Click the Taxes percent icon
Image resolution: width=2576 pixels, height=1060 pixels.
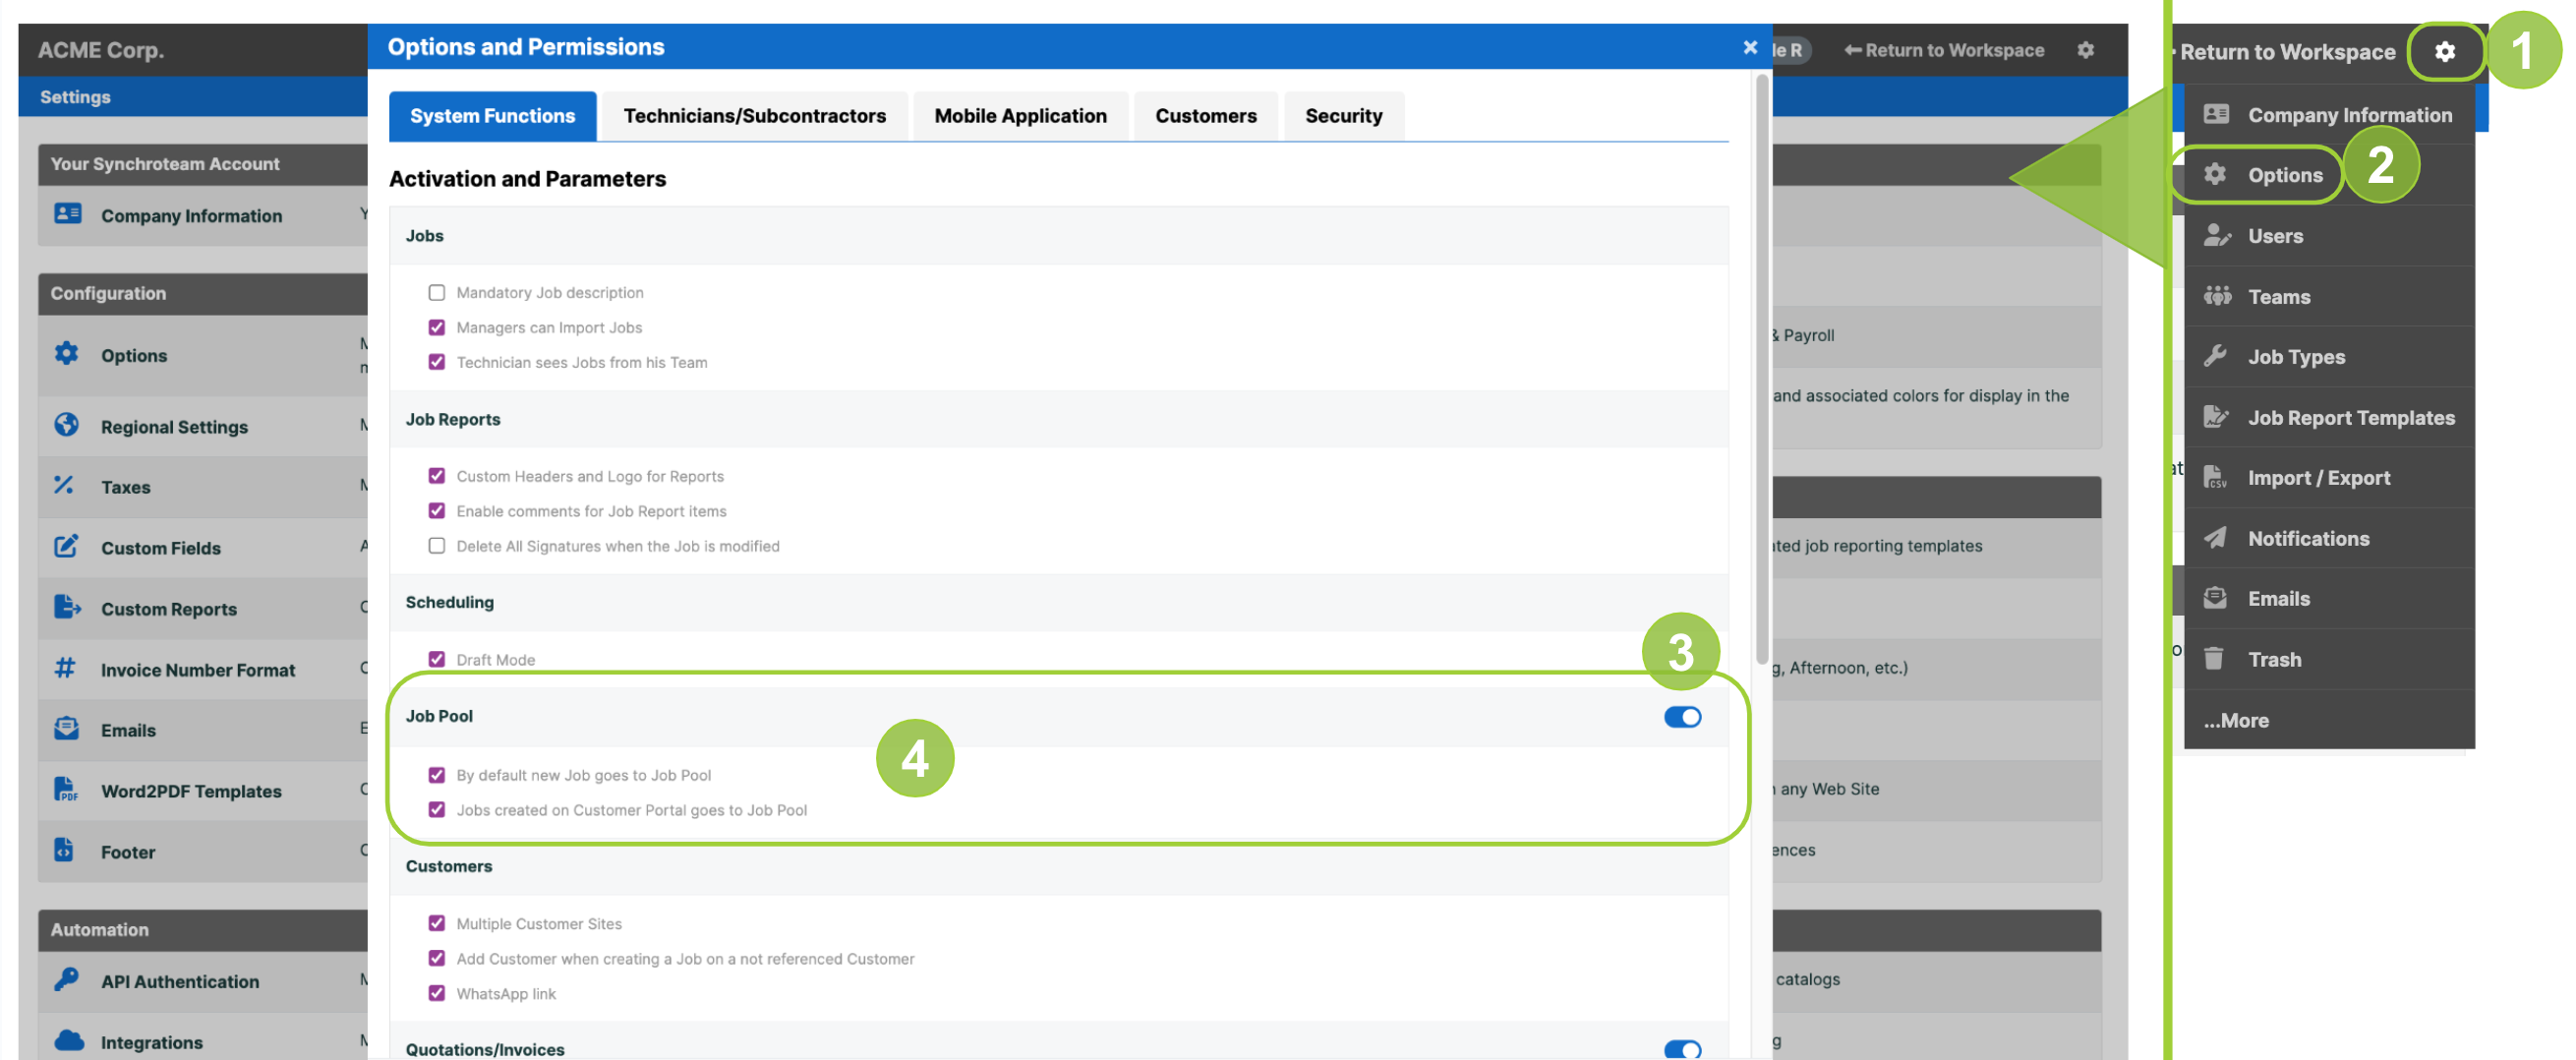[64, 486]
